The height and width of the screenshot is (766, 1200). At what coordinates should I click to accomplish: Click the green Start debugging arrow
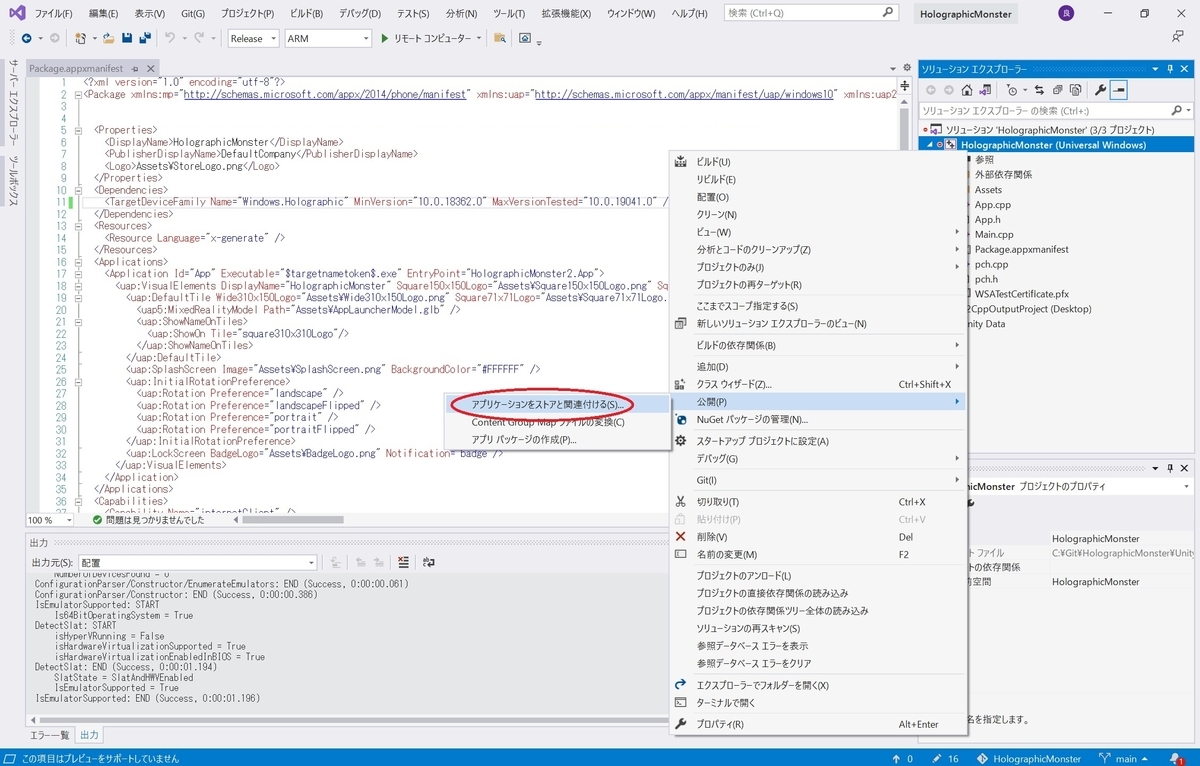coord(385,38)
